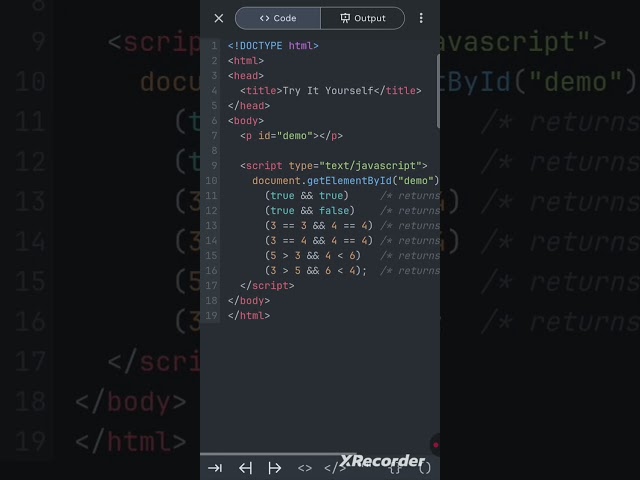
Task: Place cursor on the closing </body> tag
Action: point(249,301)
